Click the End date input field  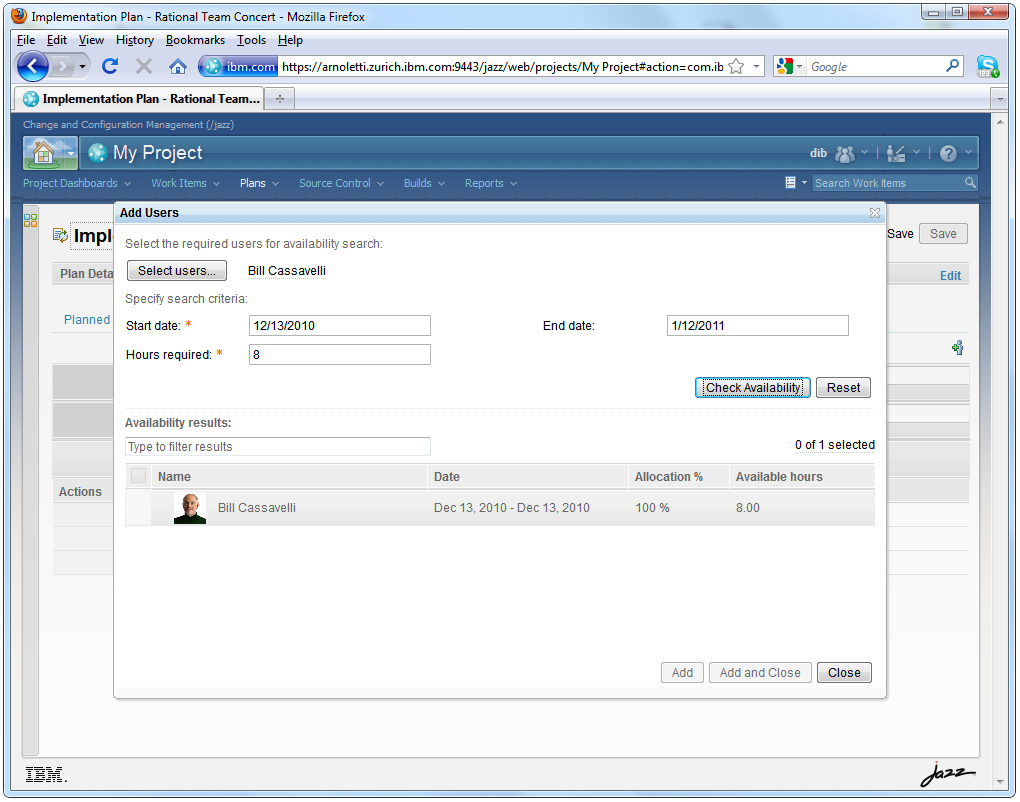[x=757, y=325]
